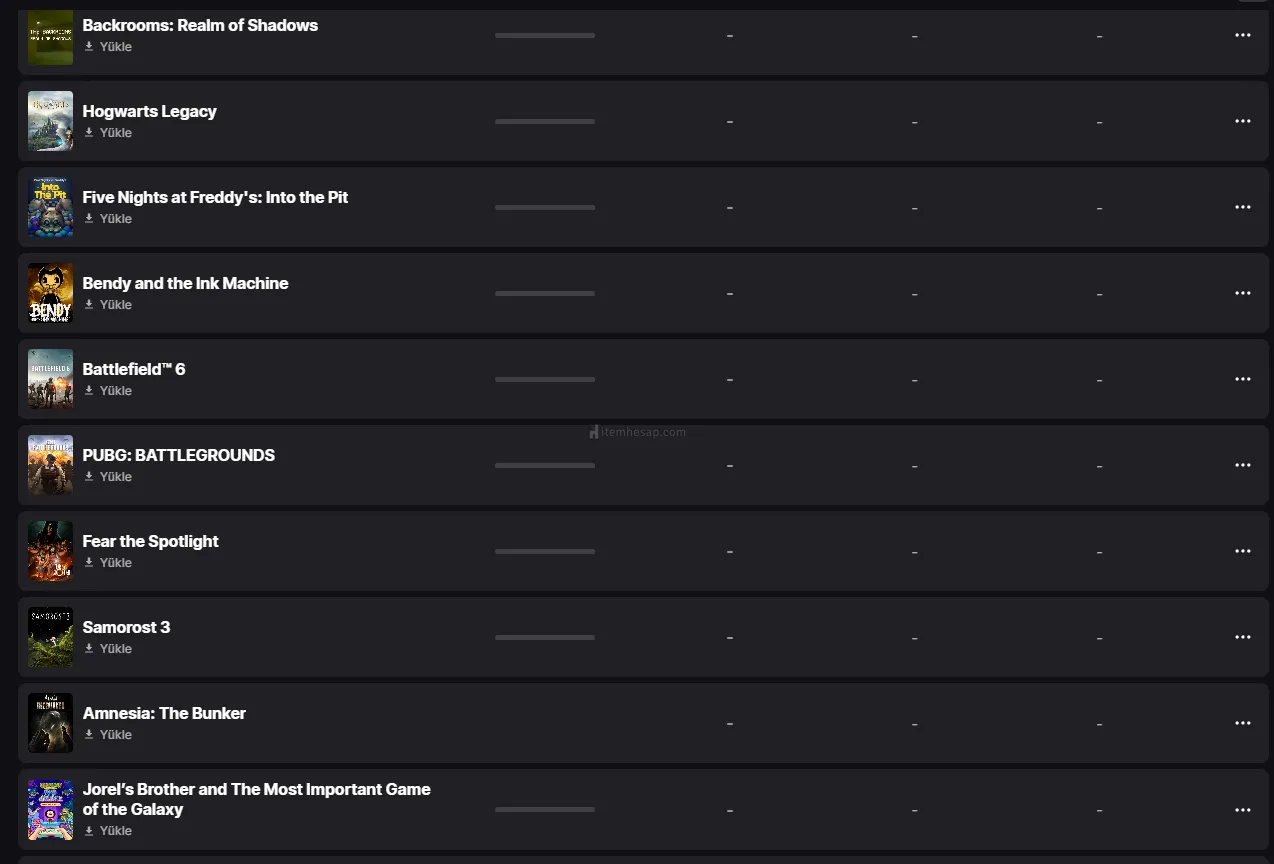
Task: Select Battlefield 6 cover thumbnail
Action: point(50,379)
